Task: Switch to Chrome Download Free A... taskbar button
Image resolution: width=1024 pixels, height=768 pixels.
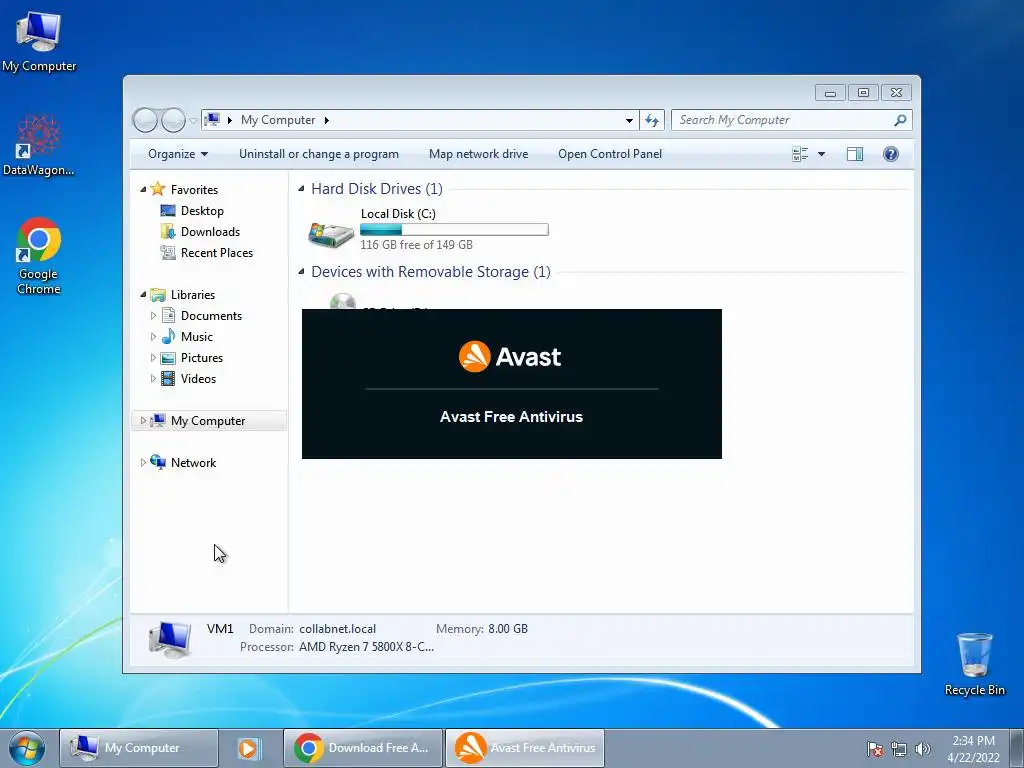Action: click(x=362, y=748)
